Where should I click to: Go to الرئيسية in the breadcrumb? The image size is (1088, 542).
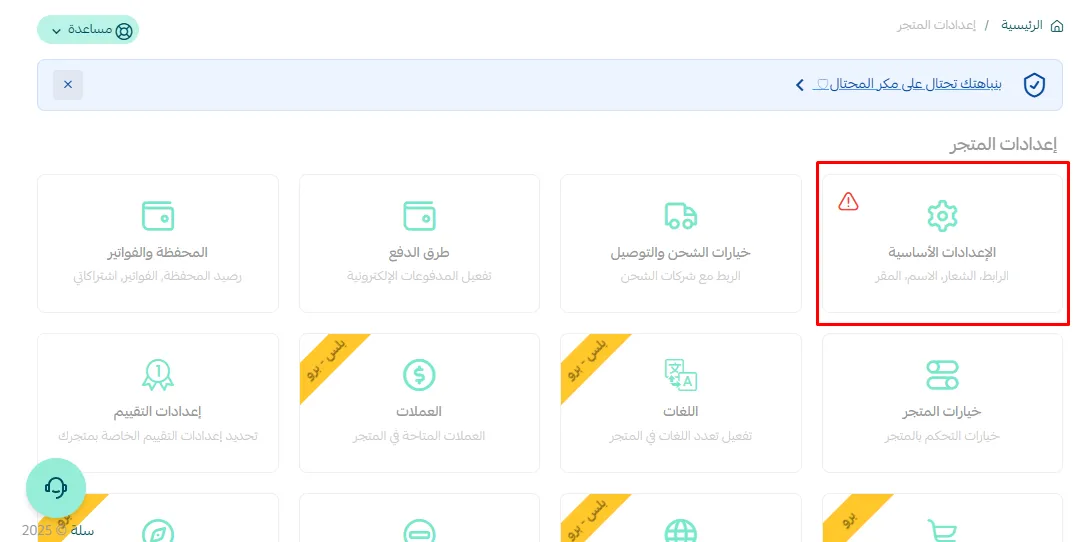click(1022, 25)
